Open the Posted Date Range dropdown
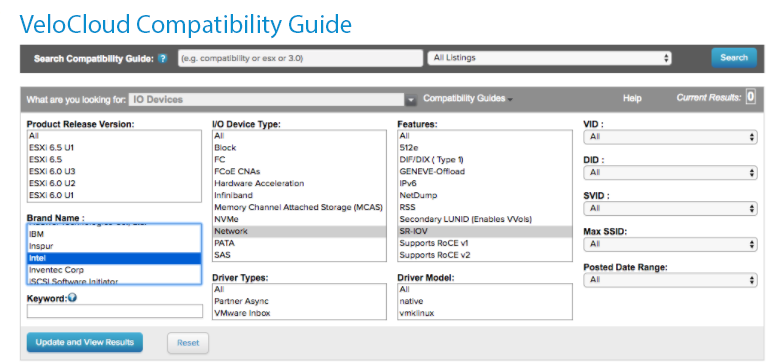The image size is (766, 363). click(670, 280)
